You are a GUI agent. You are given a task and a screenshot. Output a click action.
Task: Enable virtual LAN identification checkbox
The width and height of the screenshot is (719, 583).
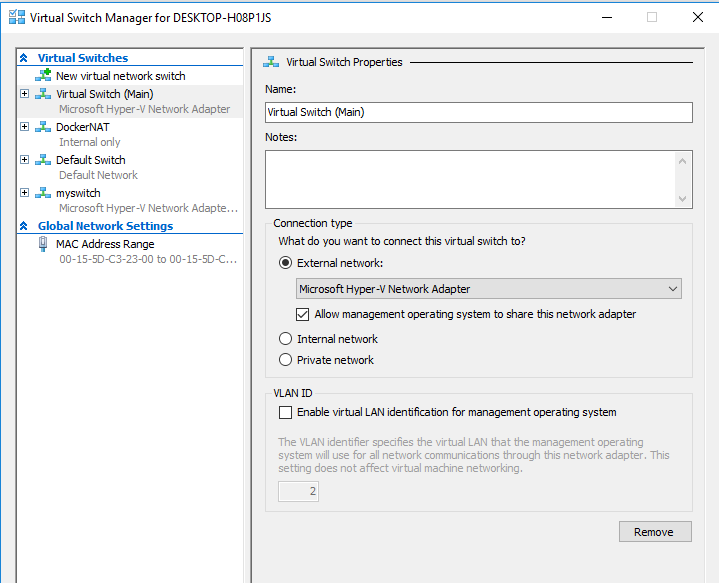[285, 412]
